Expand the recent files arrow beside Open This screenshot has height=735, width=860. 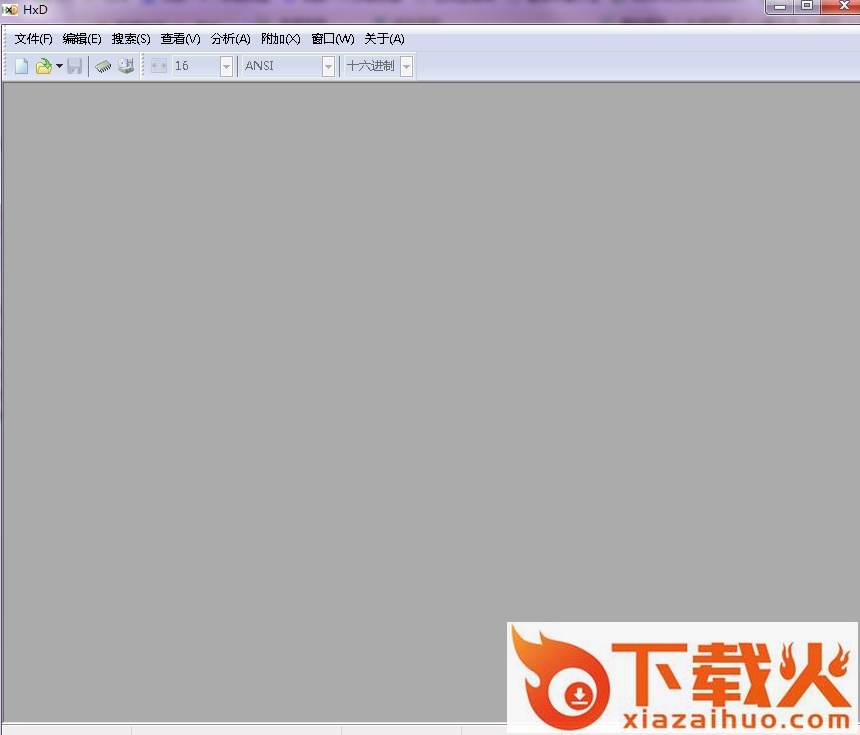coord(59,66)
